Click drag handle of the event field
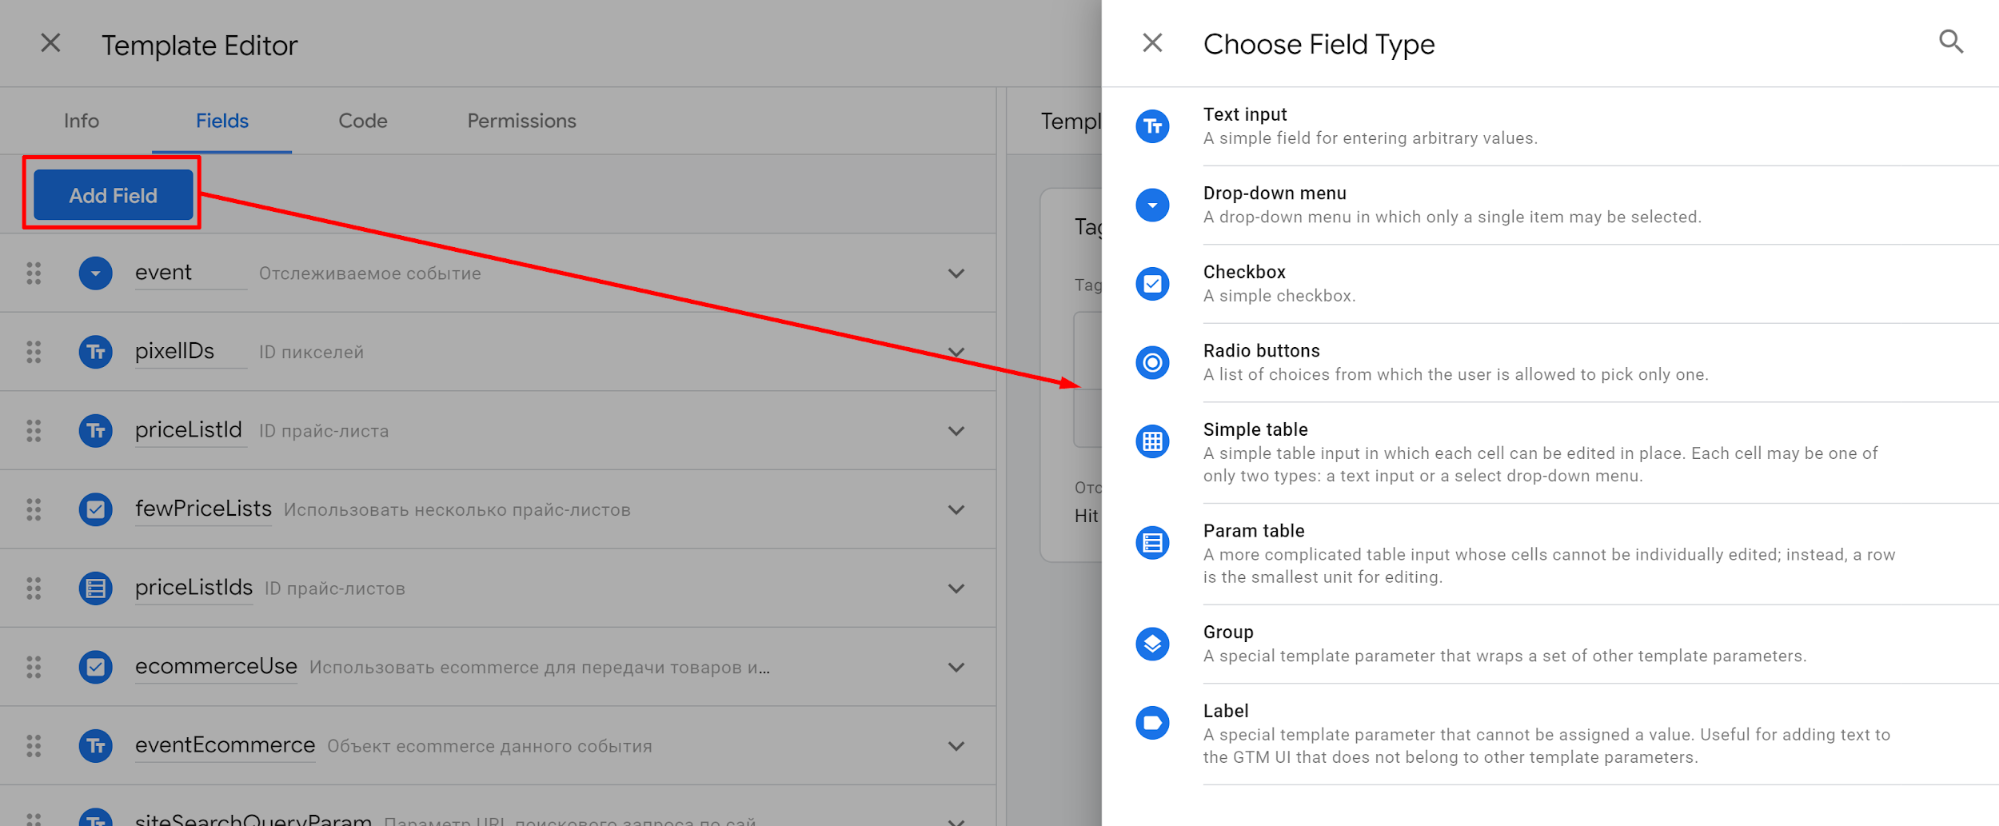Image resolution: width=1999 pixels, height=826 pixels. click(x=34, y=273)
